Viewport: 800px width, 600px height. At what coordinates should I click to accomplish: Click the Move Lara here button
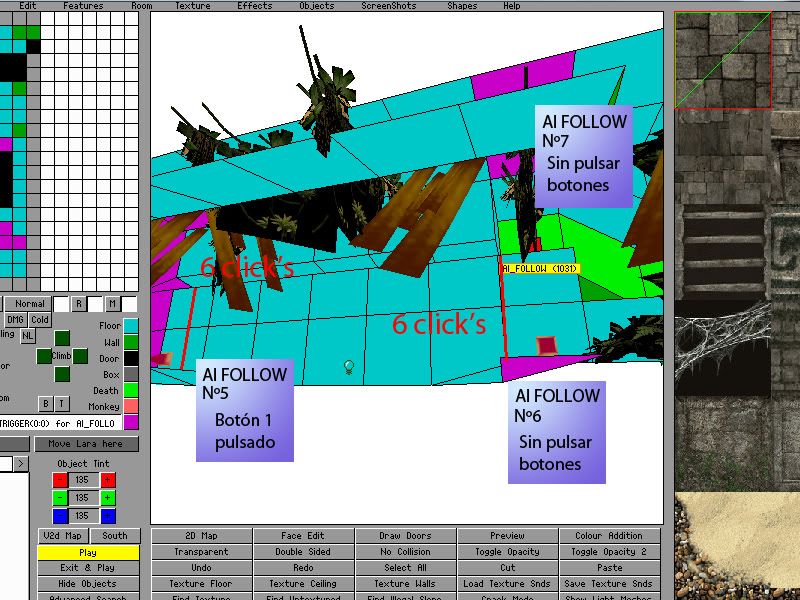coord(86,444)
